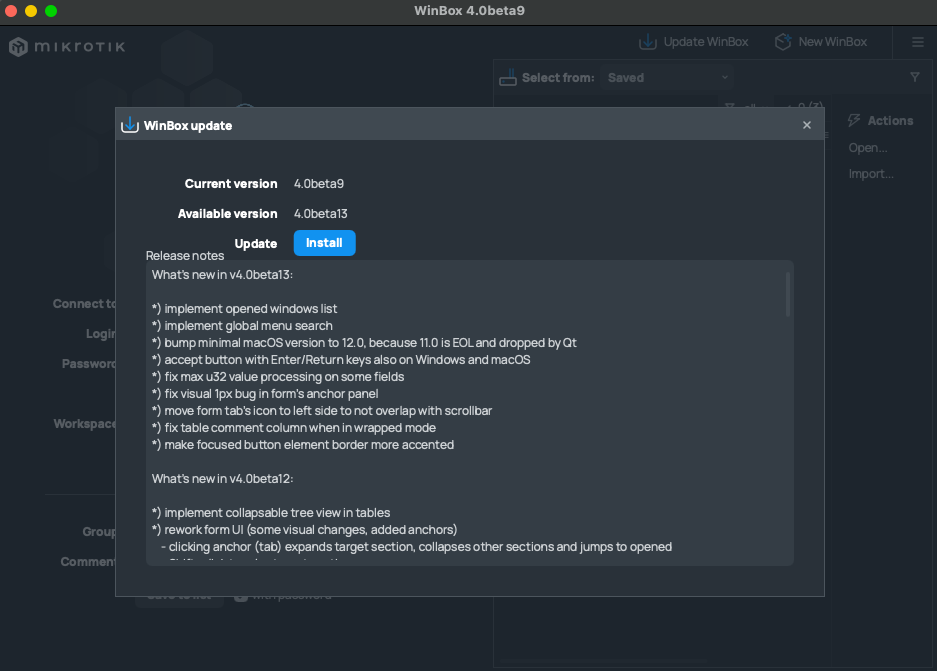Click the note about focused button element border
The image size is (937, 671).
[303, 445]
